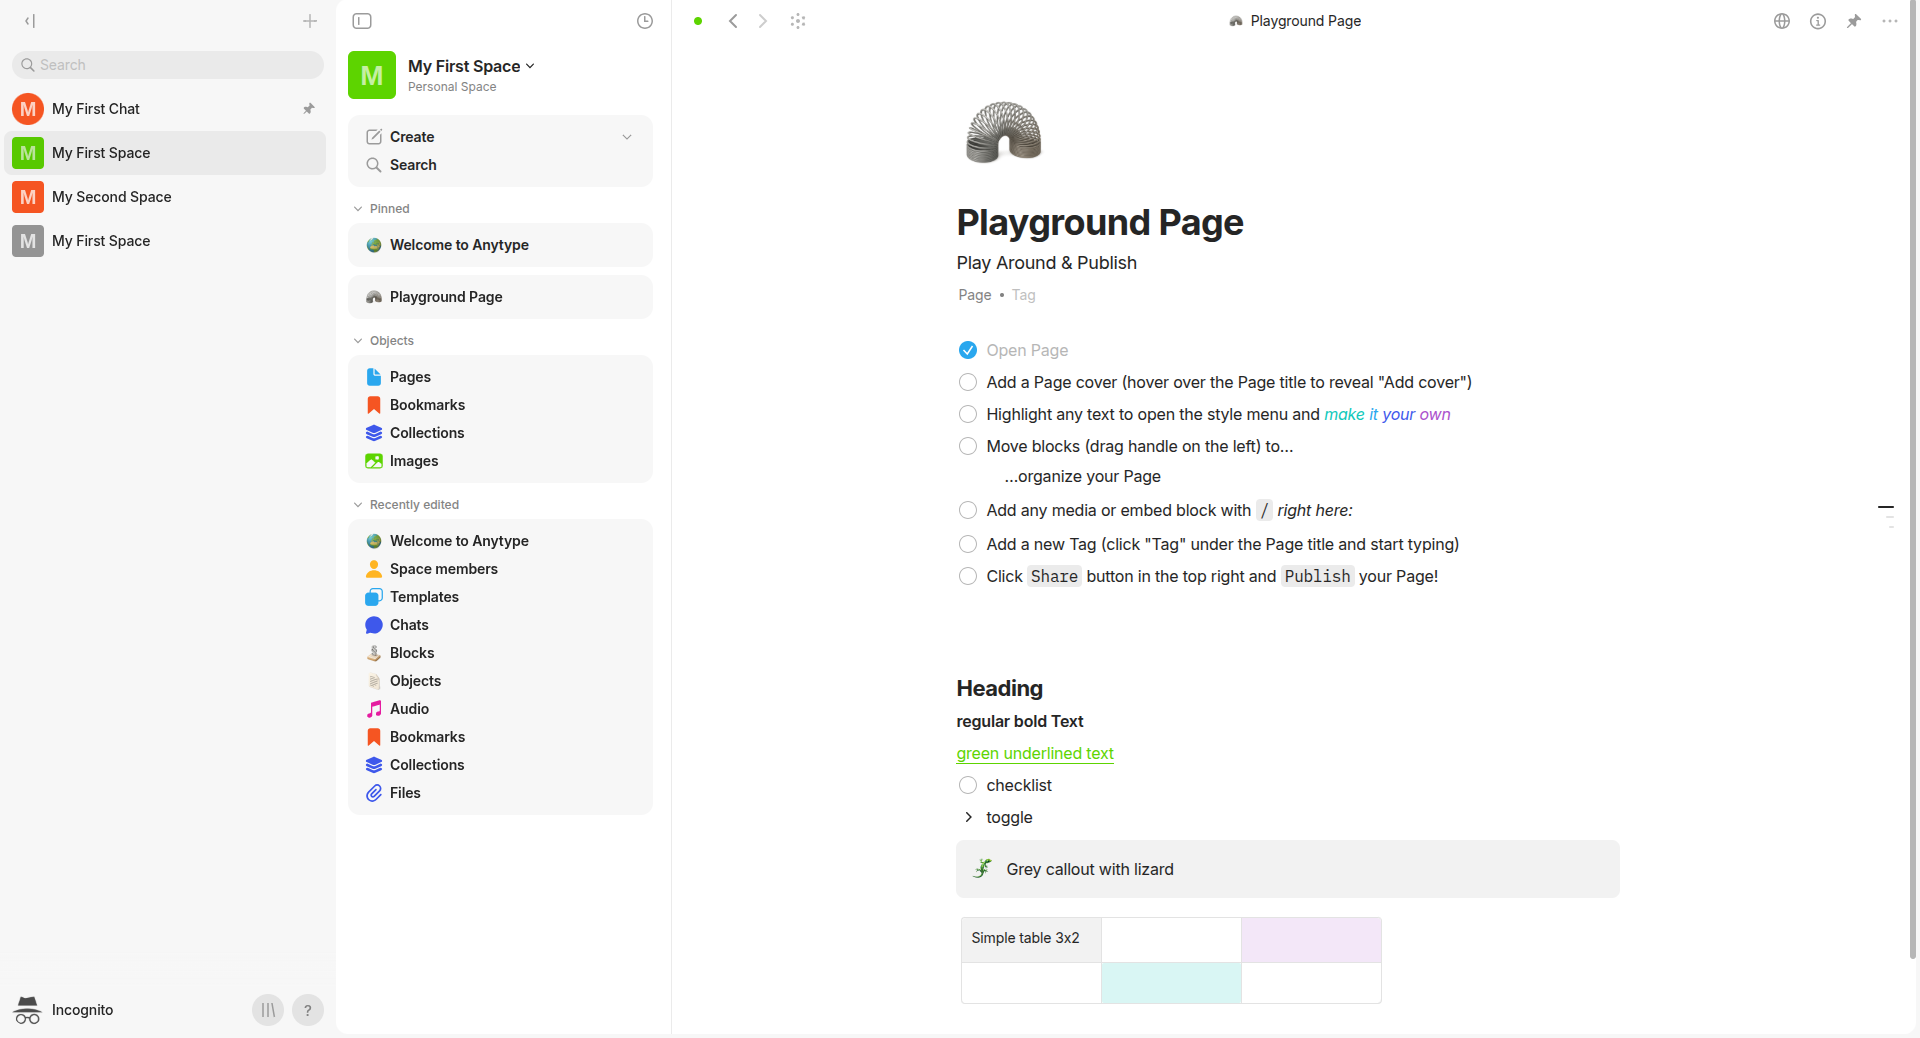Screen dimensions: 1920x1038
Task: Toggle the sidebar panel icon
Action: (362, 21)
